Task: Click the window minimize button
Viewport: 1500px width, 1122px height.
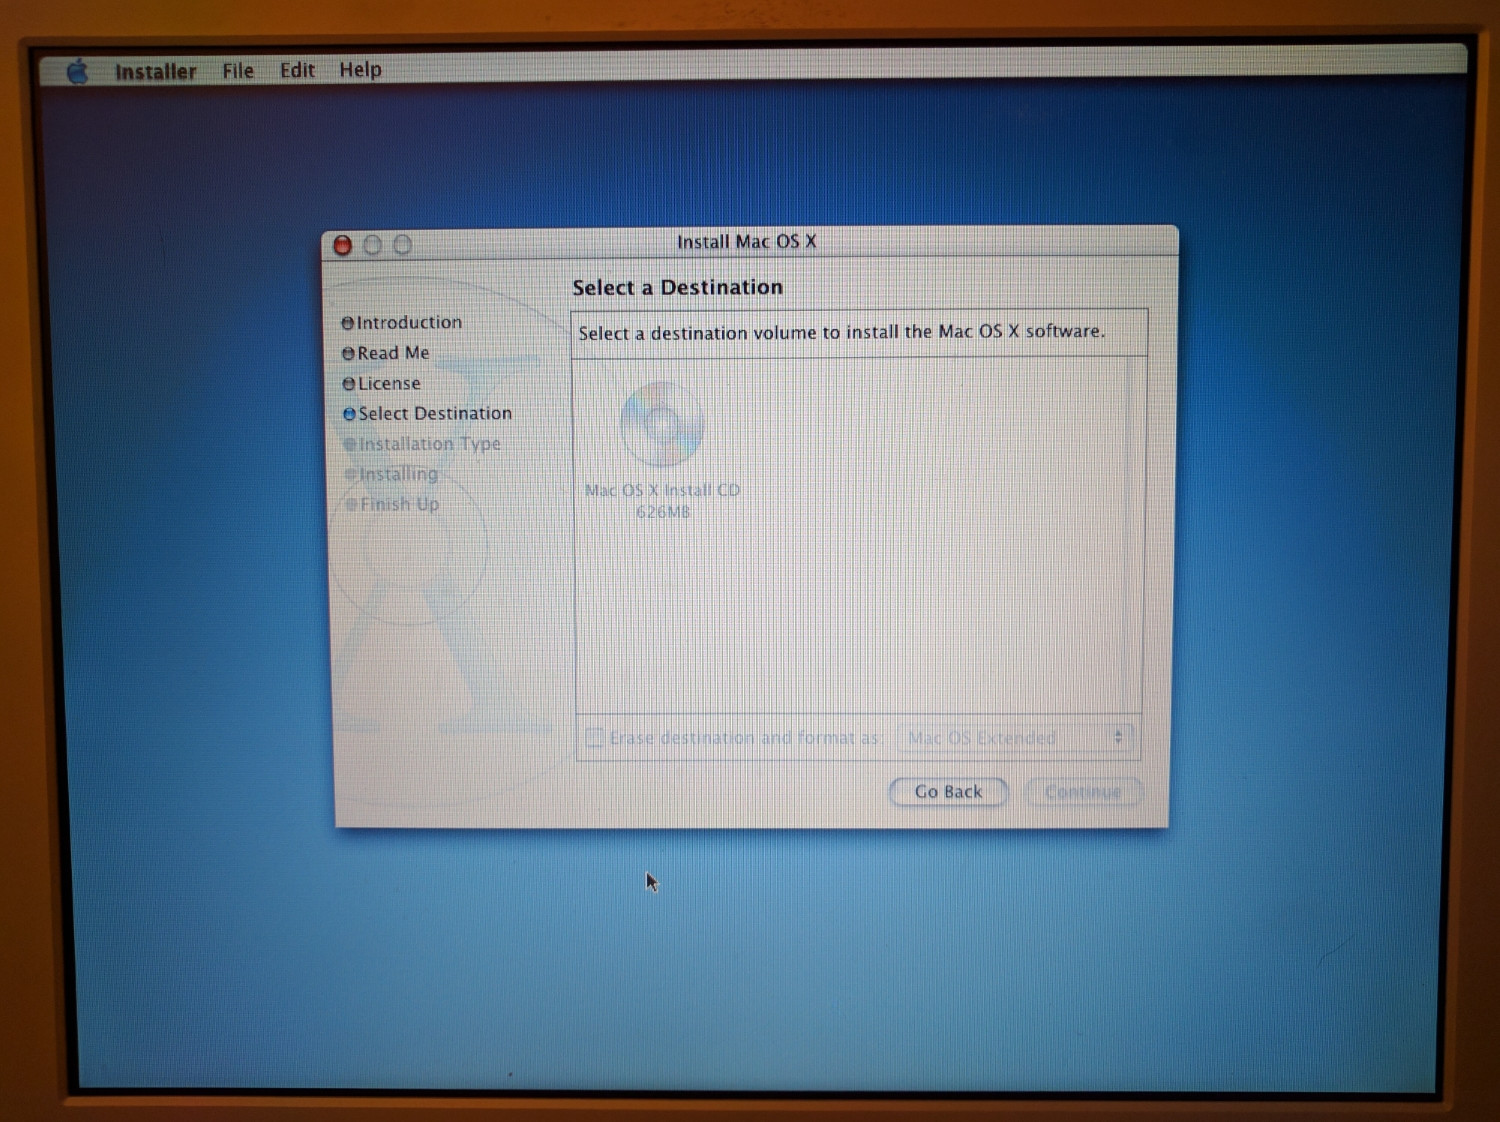Action: click(373, 245)
